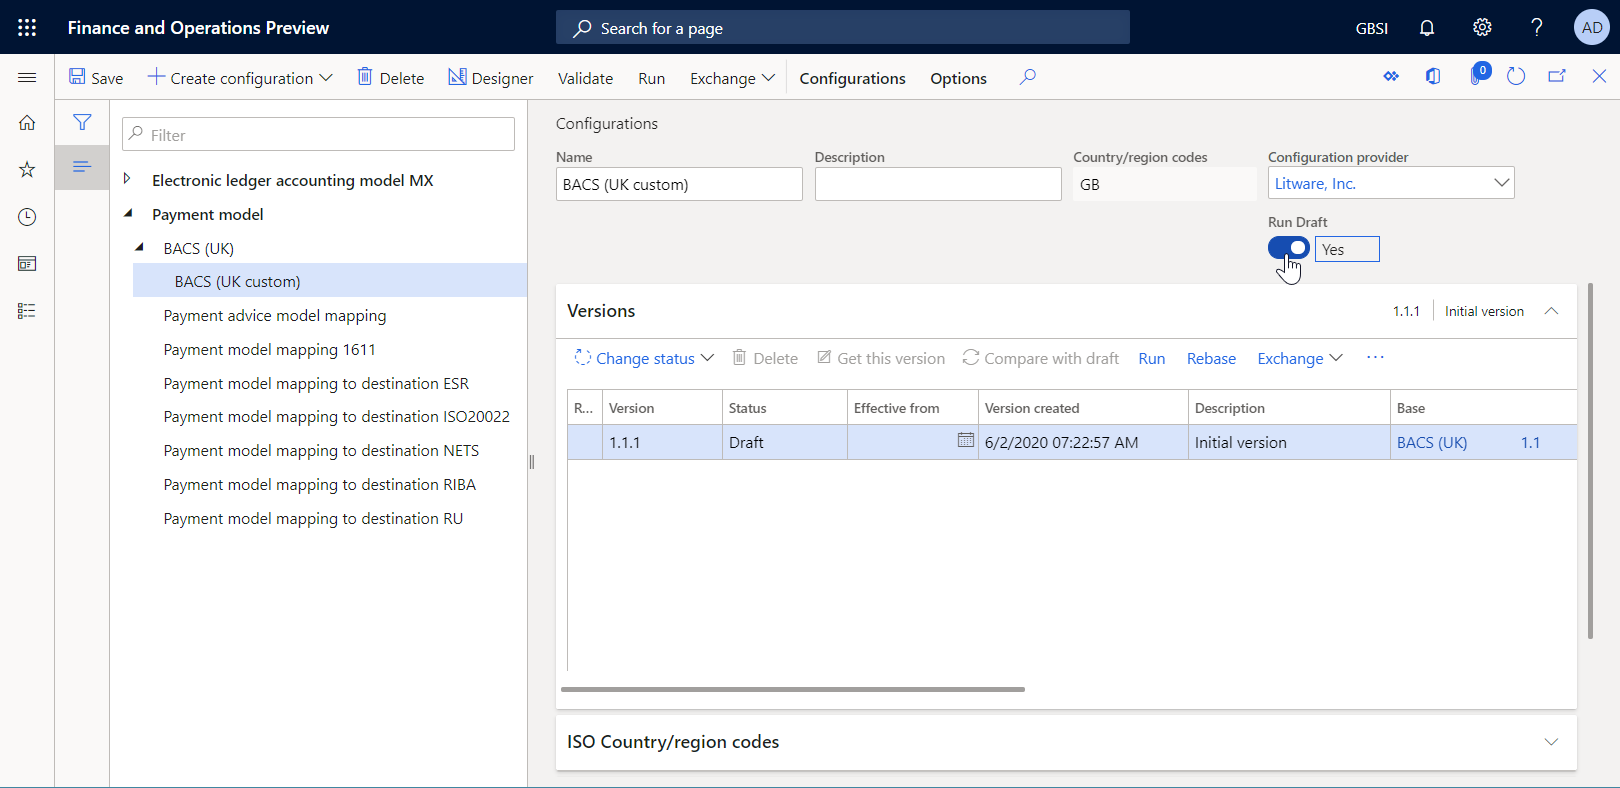Open the Configurations tab
The width and height of the screenshot is (1620, 788).
pyautogui.click(x=852, y=78)
